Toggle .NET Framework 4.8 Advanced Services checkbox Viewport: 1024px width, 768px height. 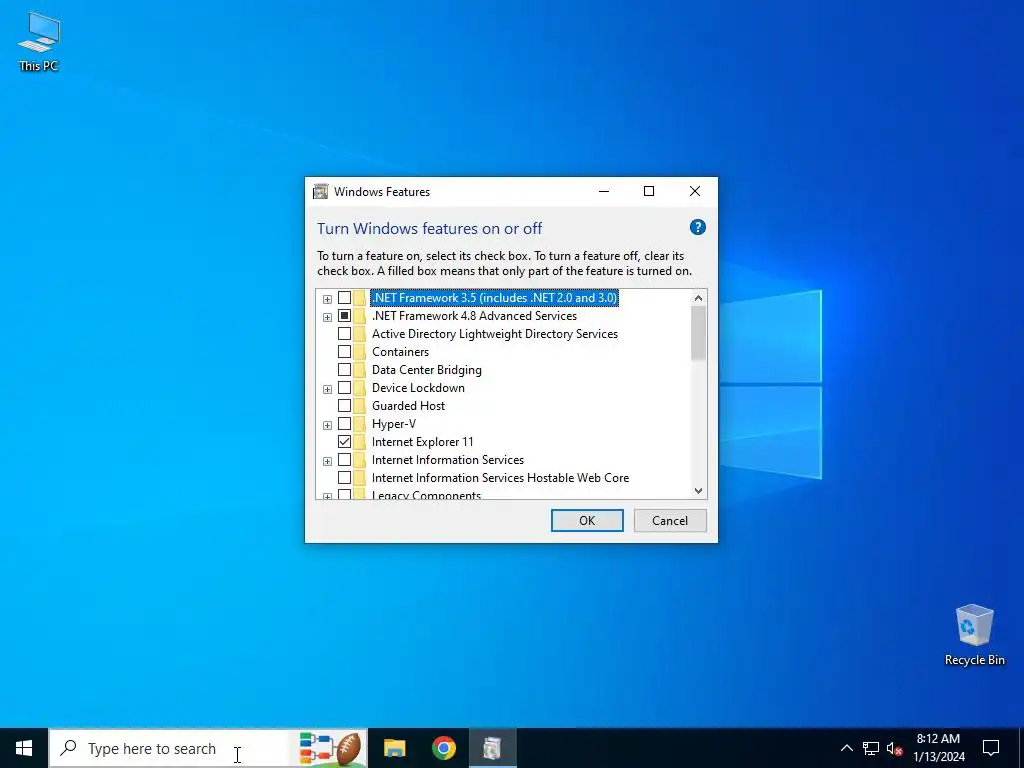point(344,316)
